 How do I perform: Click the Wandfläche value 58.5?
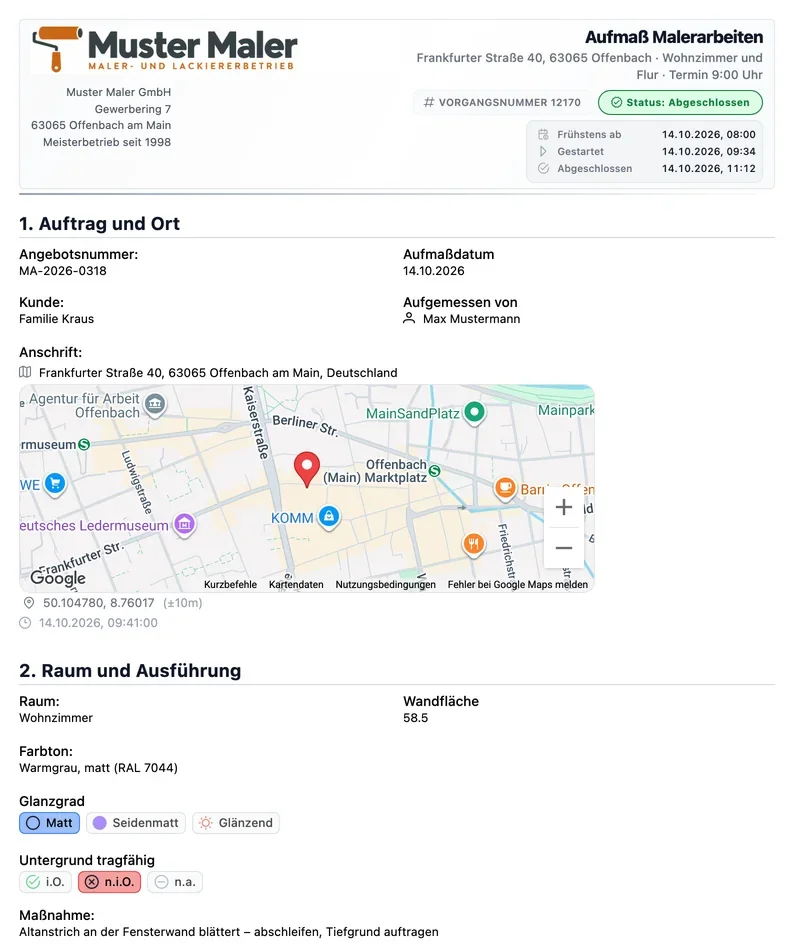pyautogui.click(x=416, y=718)
